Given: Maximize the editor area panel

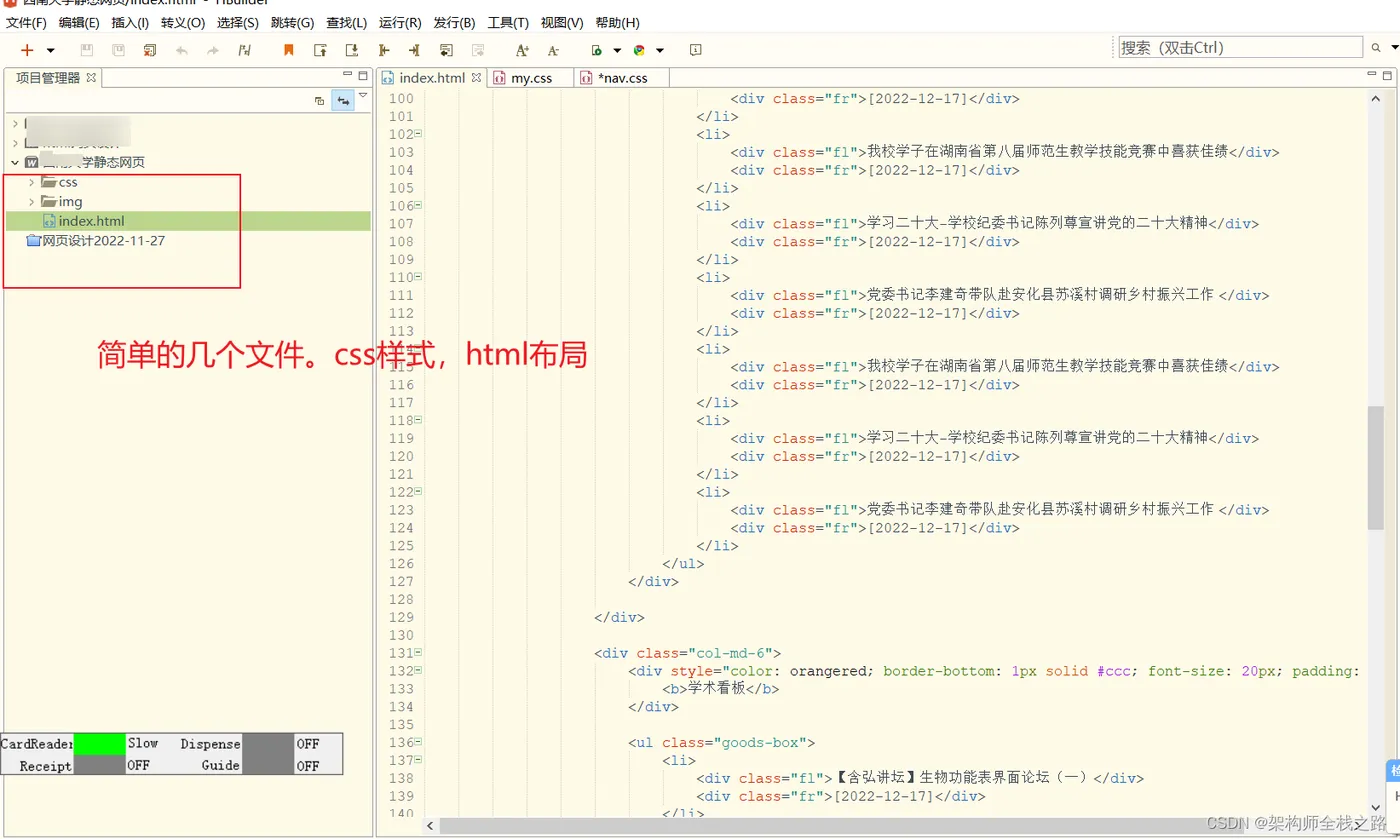Looking at the screenshot, I should (x=1388, y=75).
